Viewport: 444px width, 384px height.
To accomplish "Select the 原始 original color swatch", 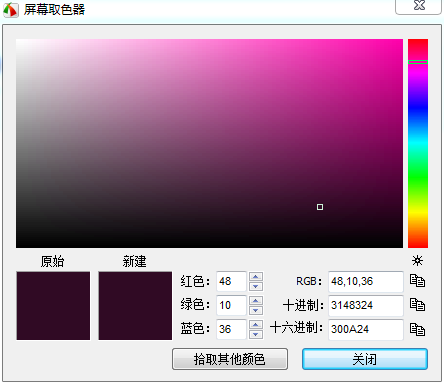I will coord(53,306).
